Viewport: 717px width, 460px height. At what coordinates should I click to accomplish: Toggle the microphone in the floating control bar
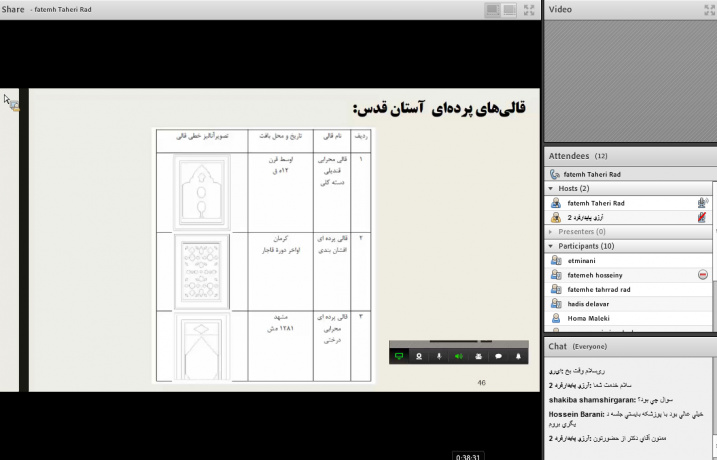[439, 356]
